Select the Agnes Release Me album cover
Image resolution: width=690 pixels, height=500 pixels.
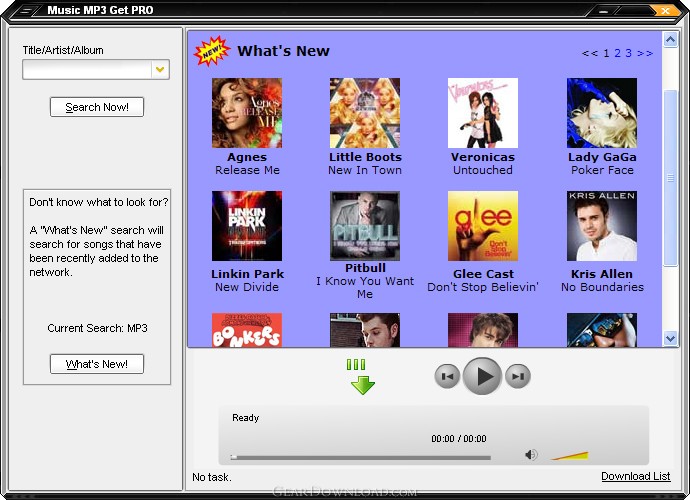coord(247,113)
